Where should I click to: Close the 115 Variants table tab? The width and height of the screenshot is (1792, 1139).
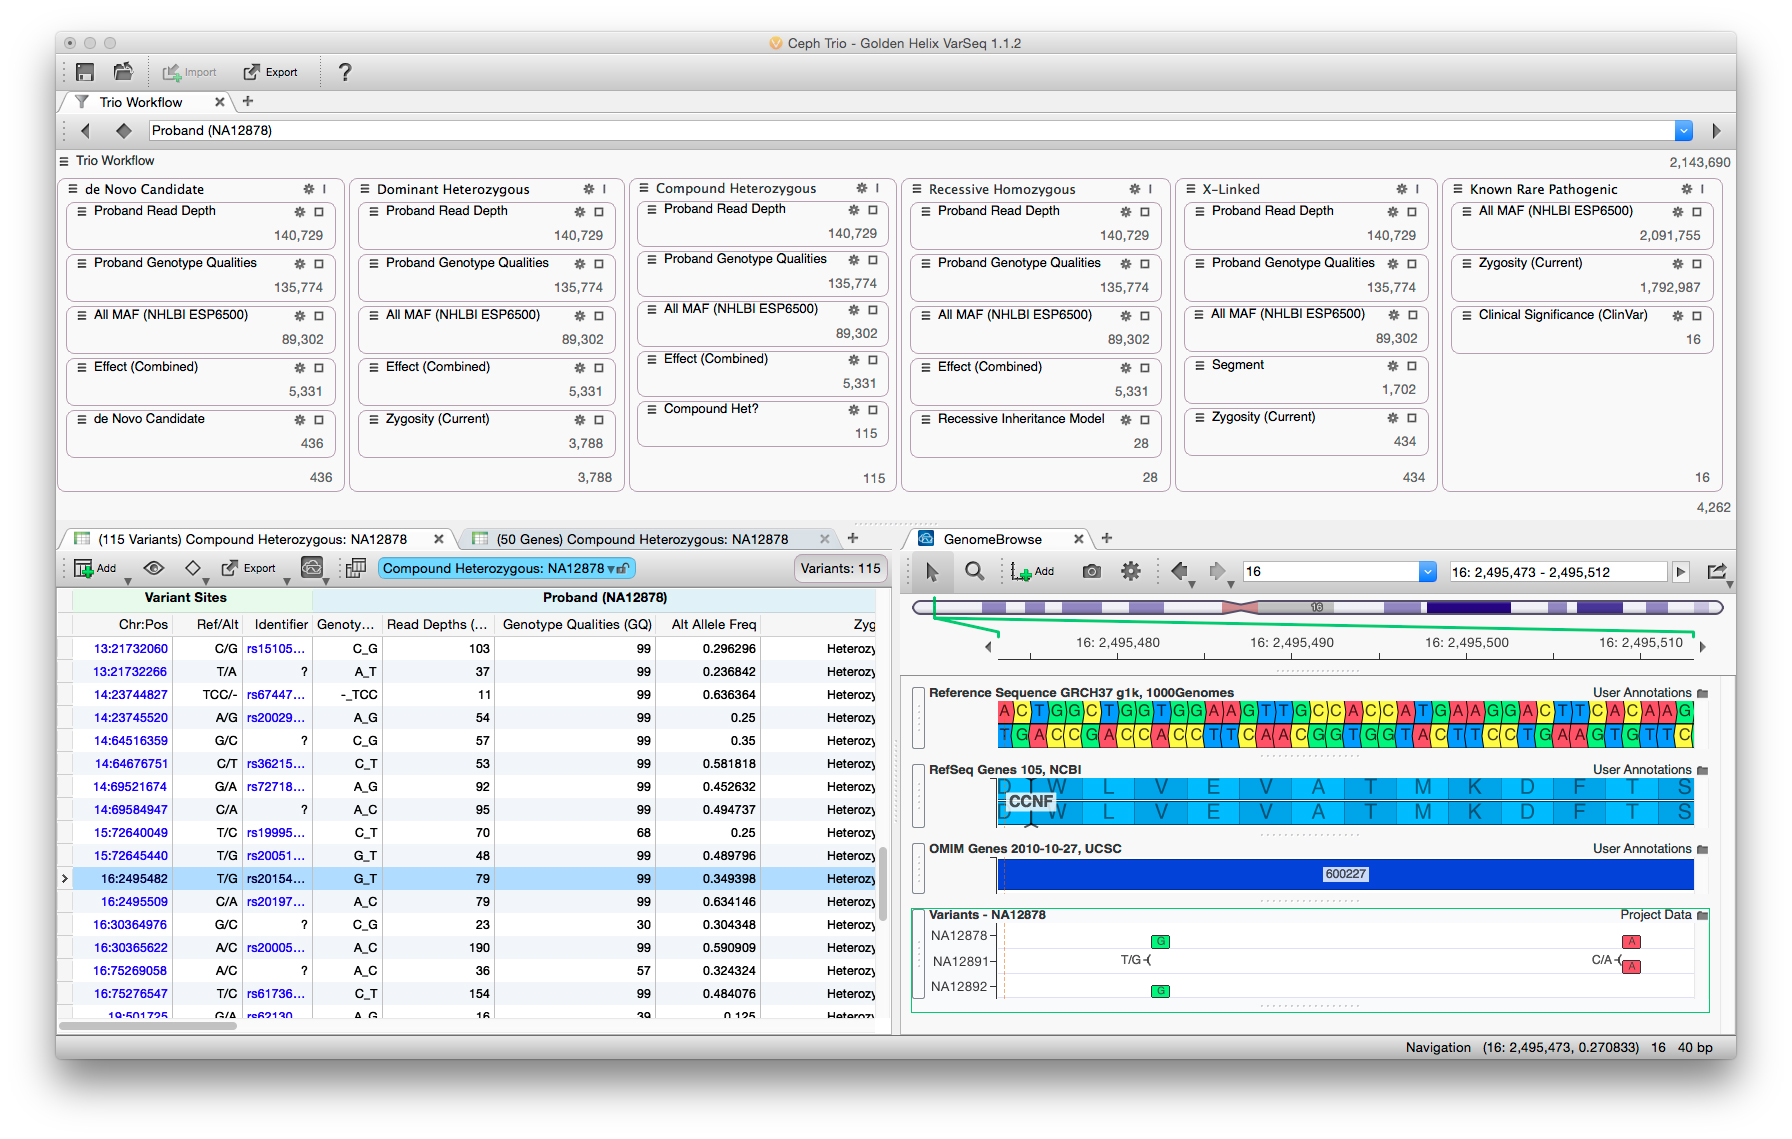pos(438,539)
